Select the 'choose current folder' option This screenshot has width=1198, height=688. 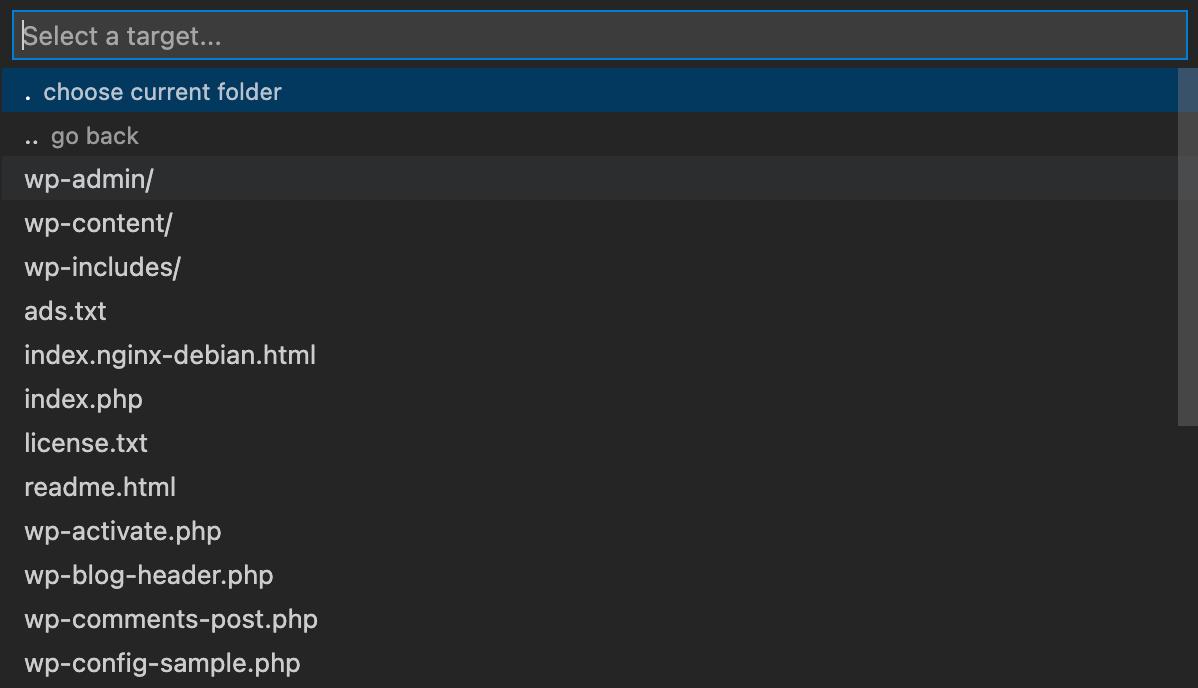162,91
